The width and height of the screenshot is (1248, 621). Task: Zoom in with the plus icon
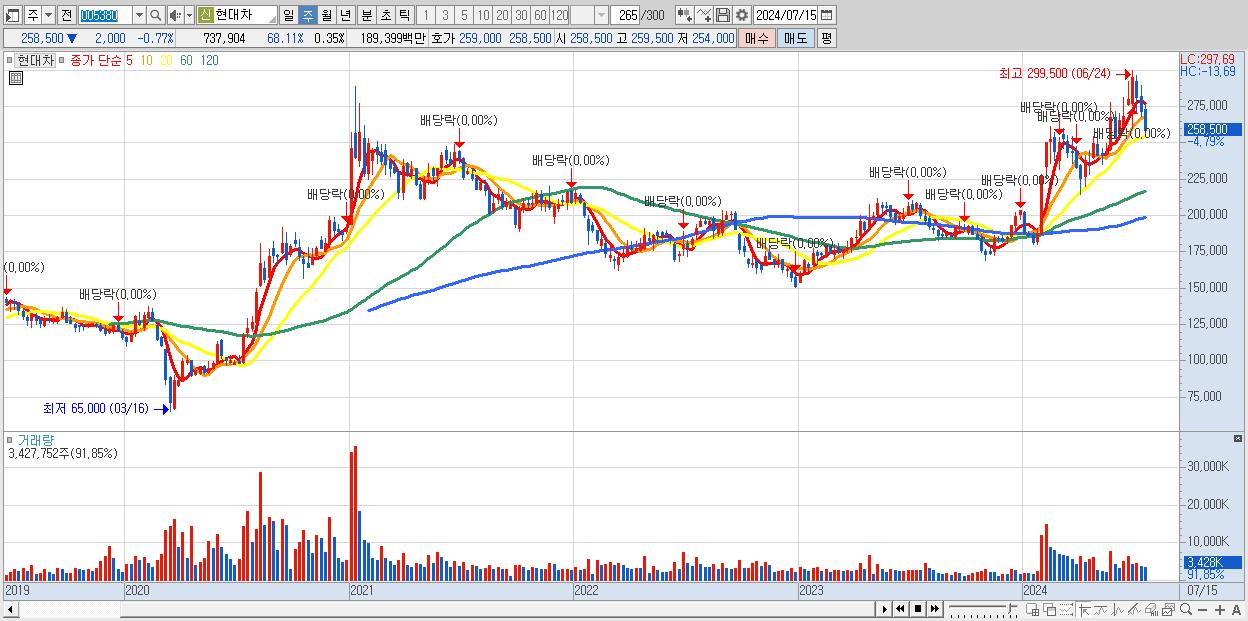(x=1220, y=609)
